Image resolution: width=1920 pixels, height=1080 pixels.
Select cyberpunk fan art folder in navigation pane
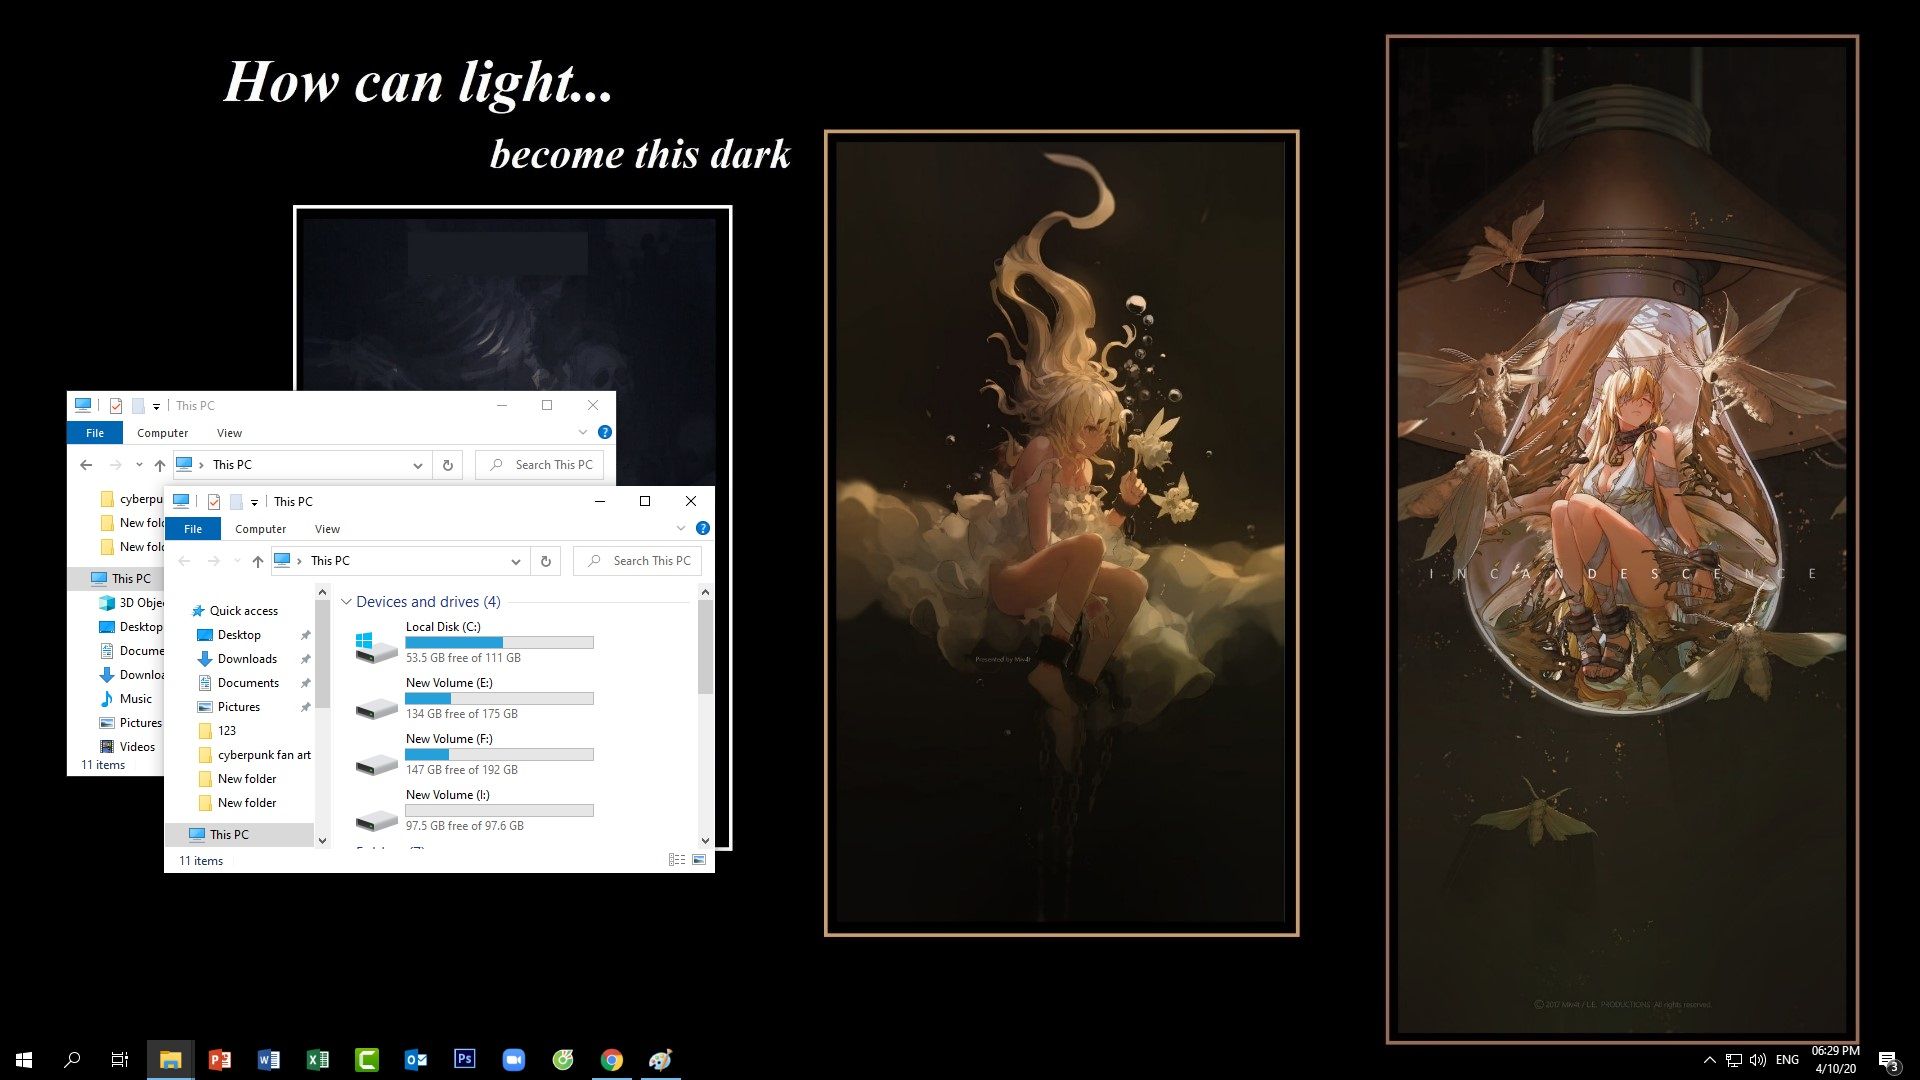click(x=264, y=755)
